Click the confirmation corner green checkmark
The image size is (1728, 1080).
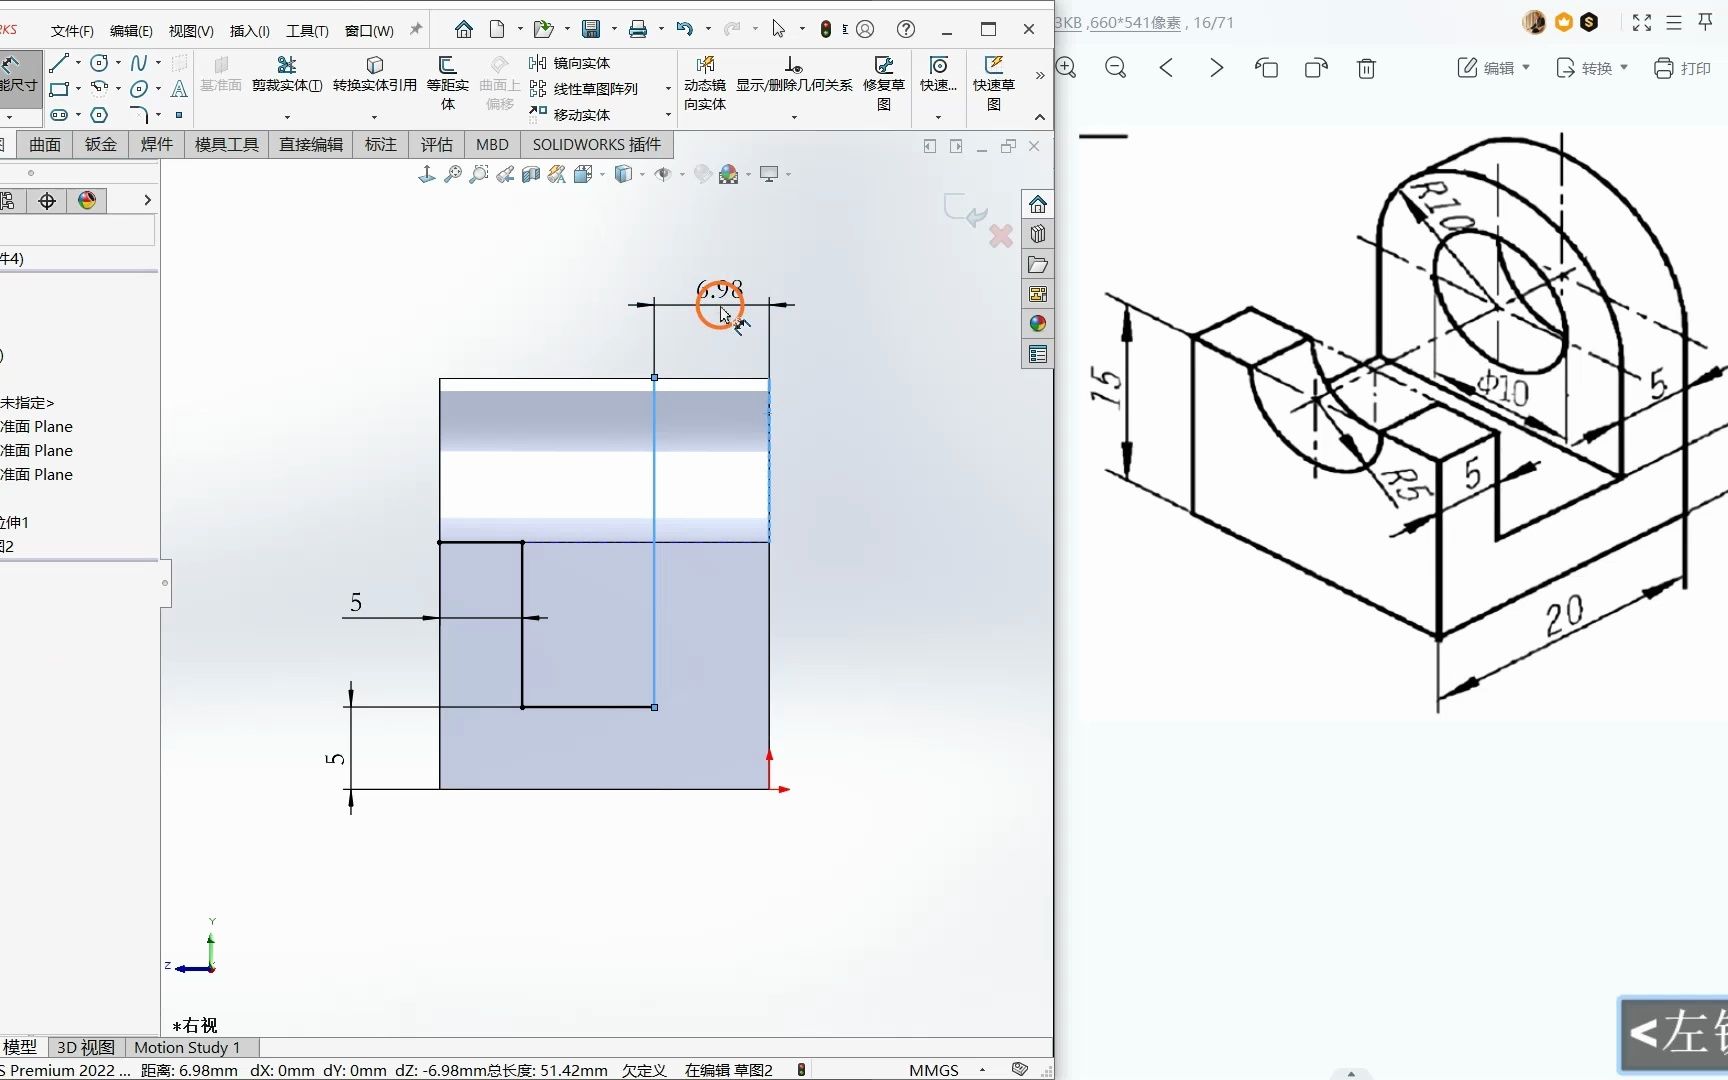pos(963,212)
